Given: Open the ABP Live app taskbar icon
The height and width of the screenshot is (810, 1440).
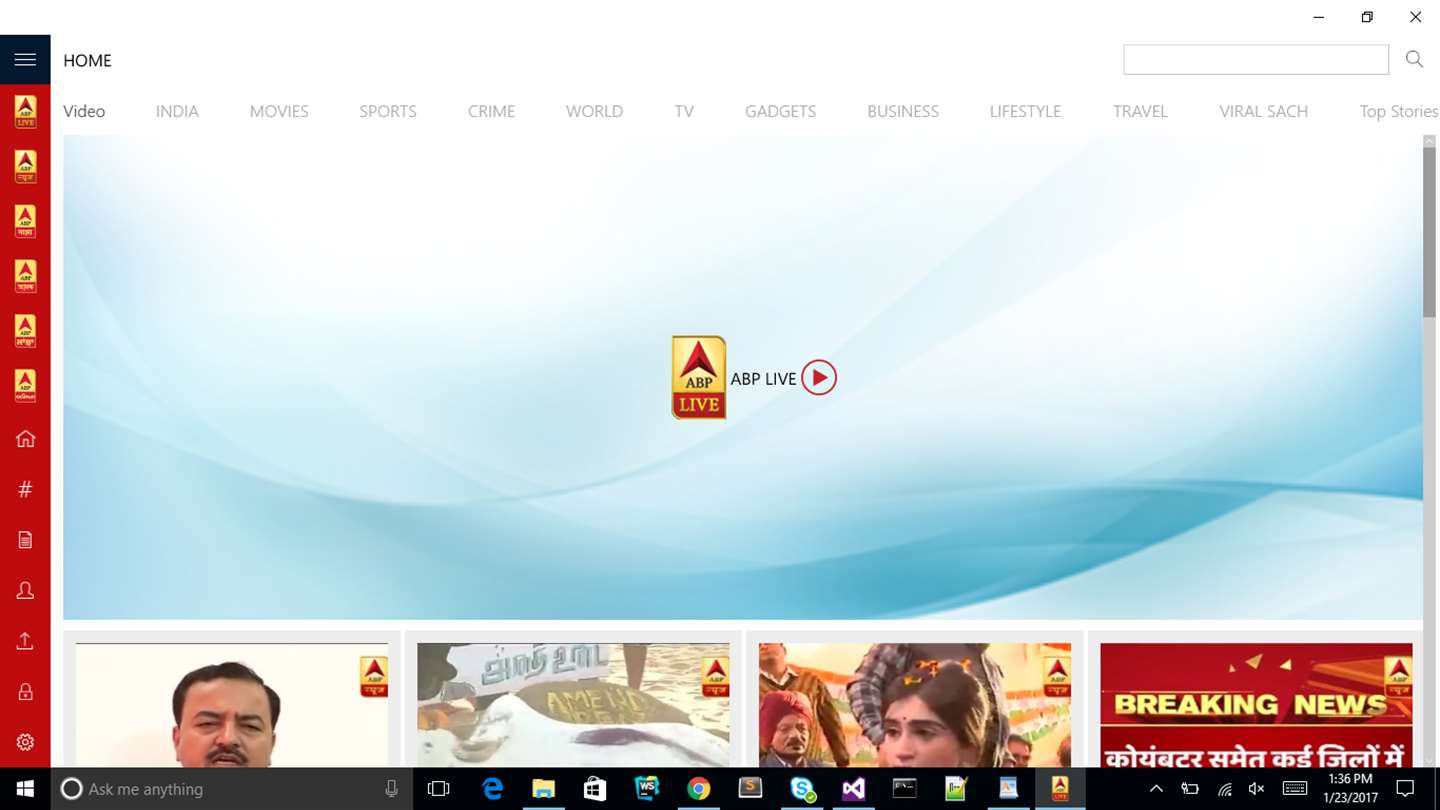Looking at the screenshot, I should [1060, 789].
